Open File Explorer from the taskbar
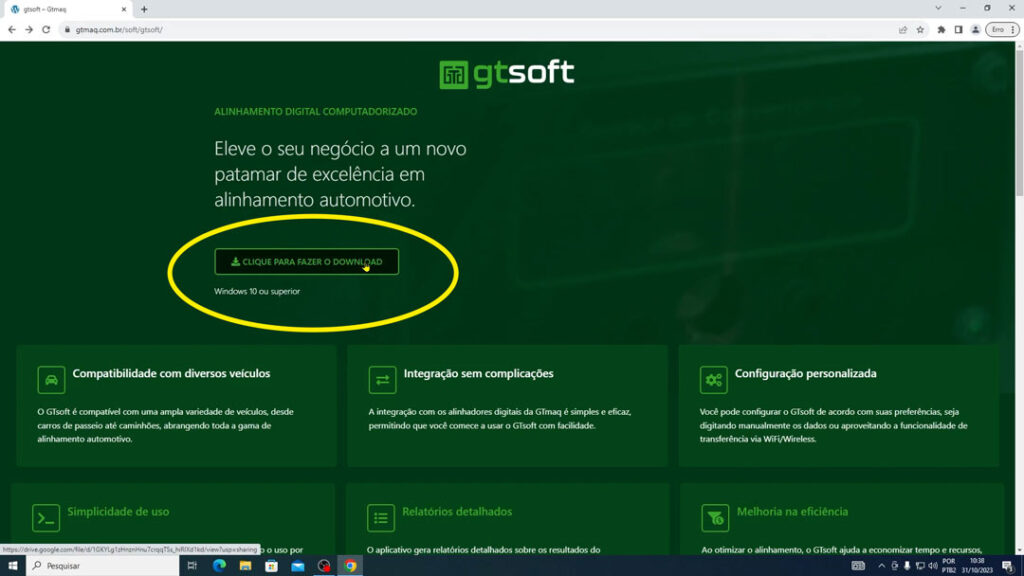The height and width of the screenshot is (576, 1024). tap(245, 566)
